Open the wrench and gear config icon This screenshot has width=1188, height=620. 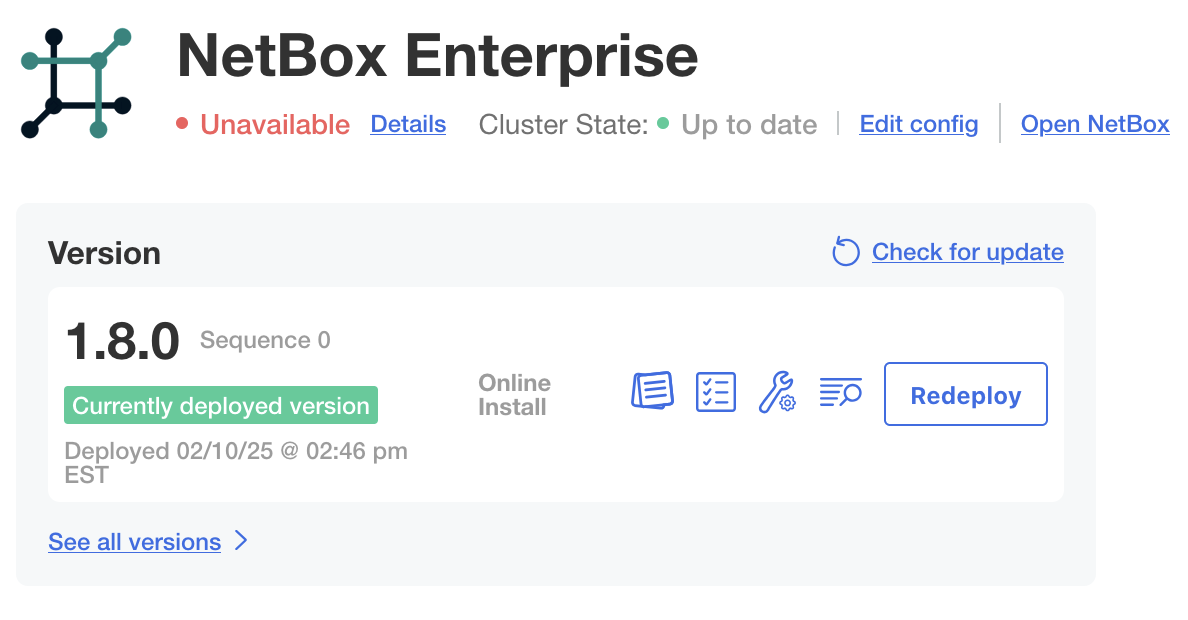pyautogui.click(x=776, y=392)
